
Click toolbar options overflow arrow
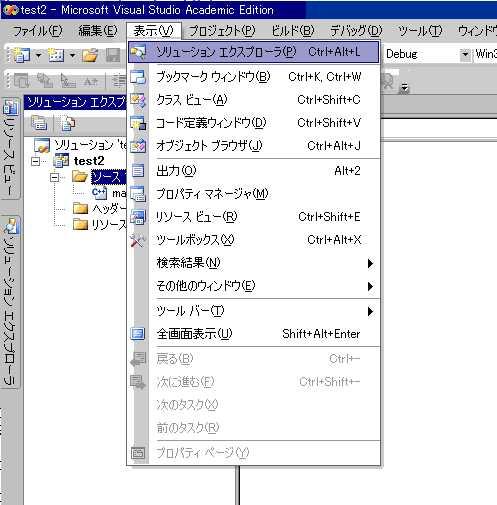404,88
